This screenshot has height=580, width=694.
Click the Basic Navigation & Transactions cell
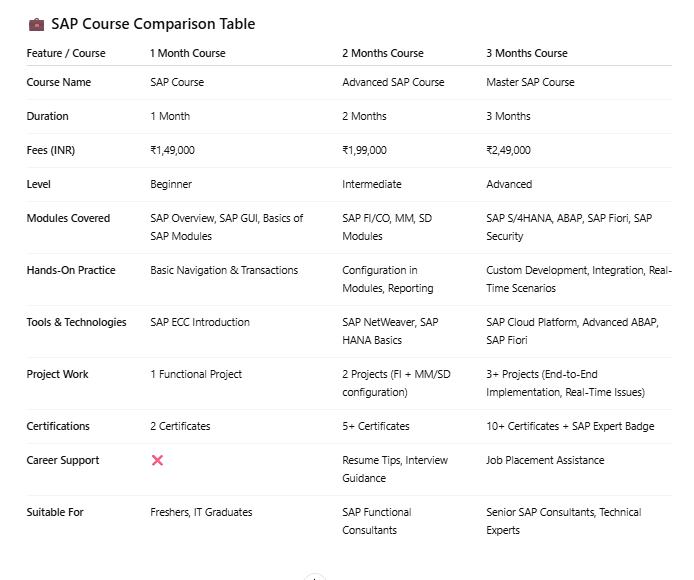click(224, 270)
